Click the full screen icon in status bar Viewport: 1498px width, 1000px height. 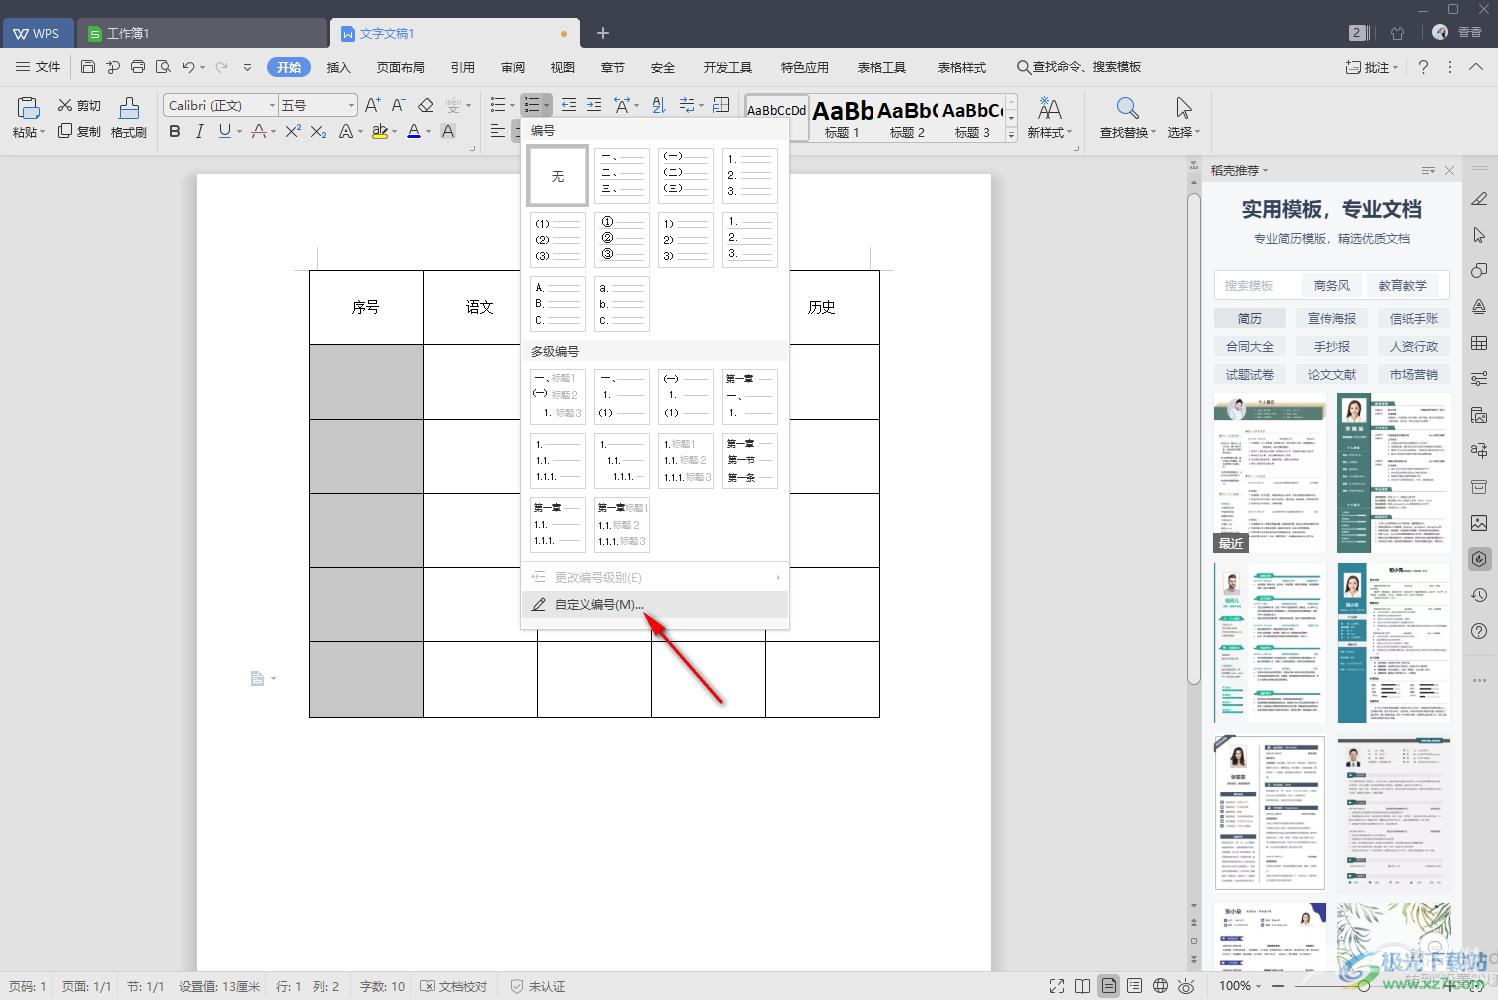point(1057,986)
